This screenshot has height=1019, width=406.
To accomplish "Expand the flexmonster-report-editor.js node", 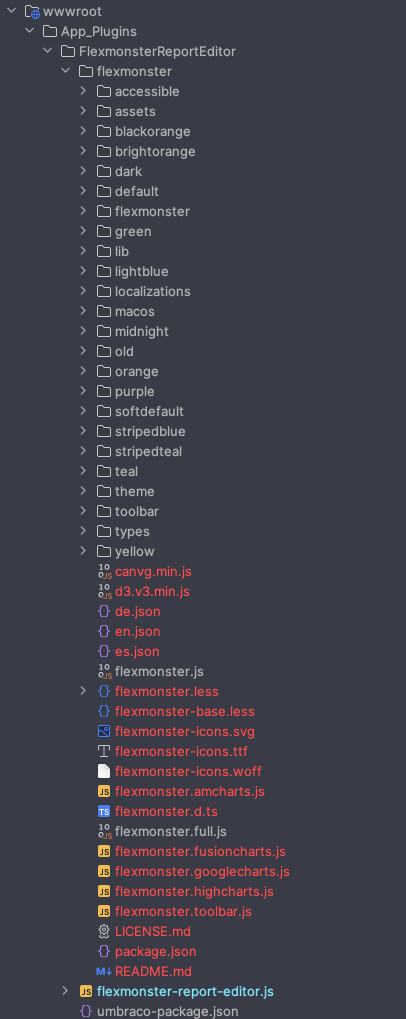I will tap(65, 991).
